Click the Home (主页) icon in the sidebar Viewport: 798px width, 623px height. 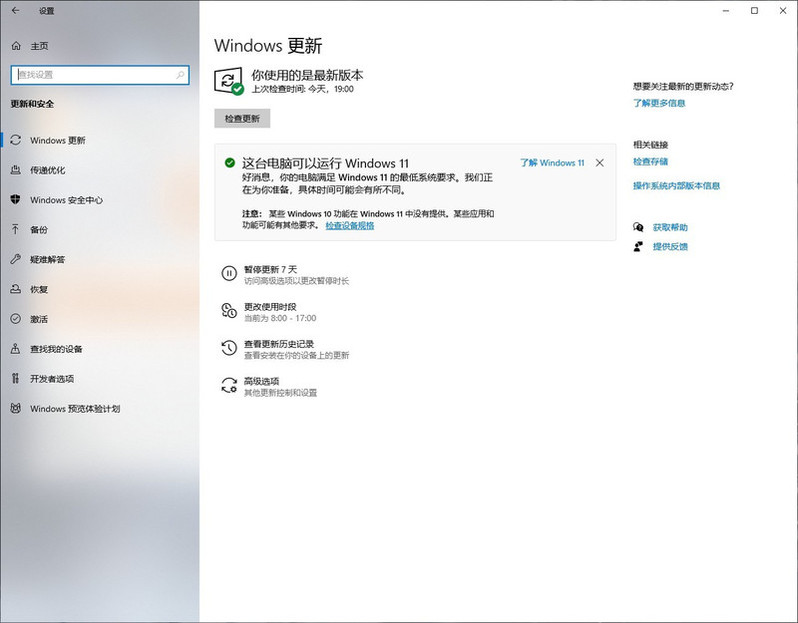click(x=16, y=46)
